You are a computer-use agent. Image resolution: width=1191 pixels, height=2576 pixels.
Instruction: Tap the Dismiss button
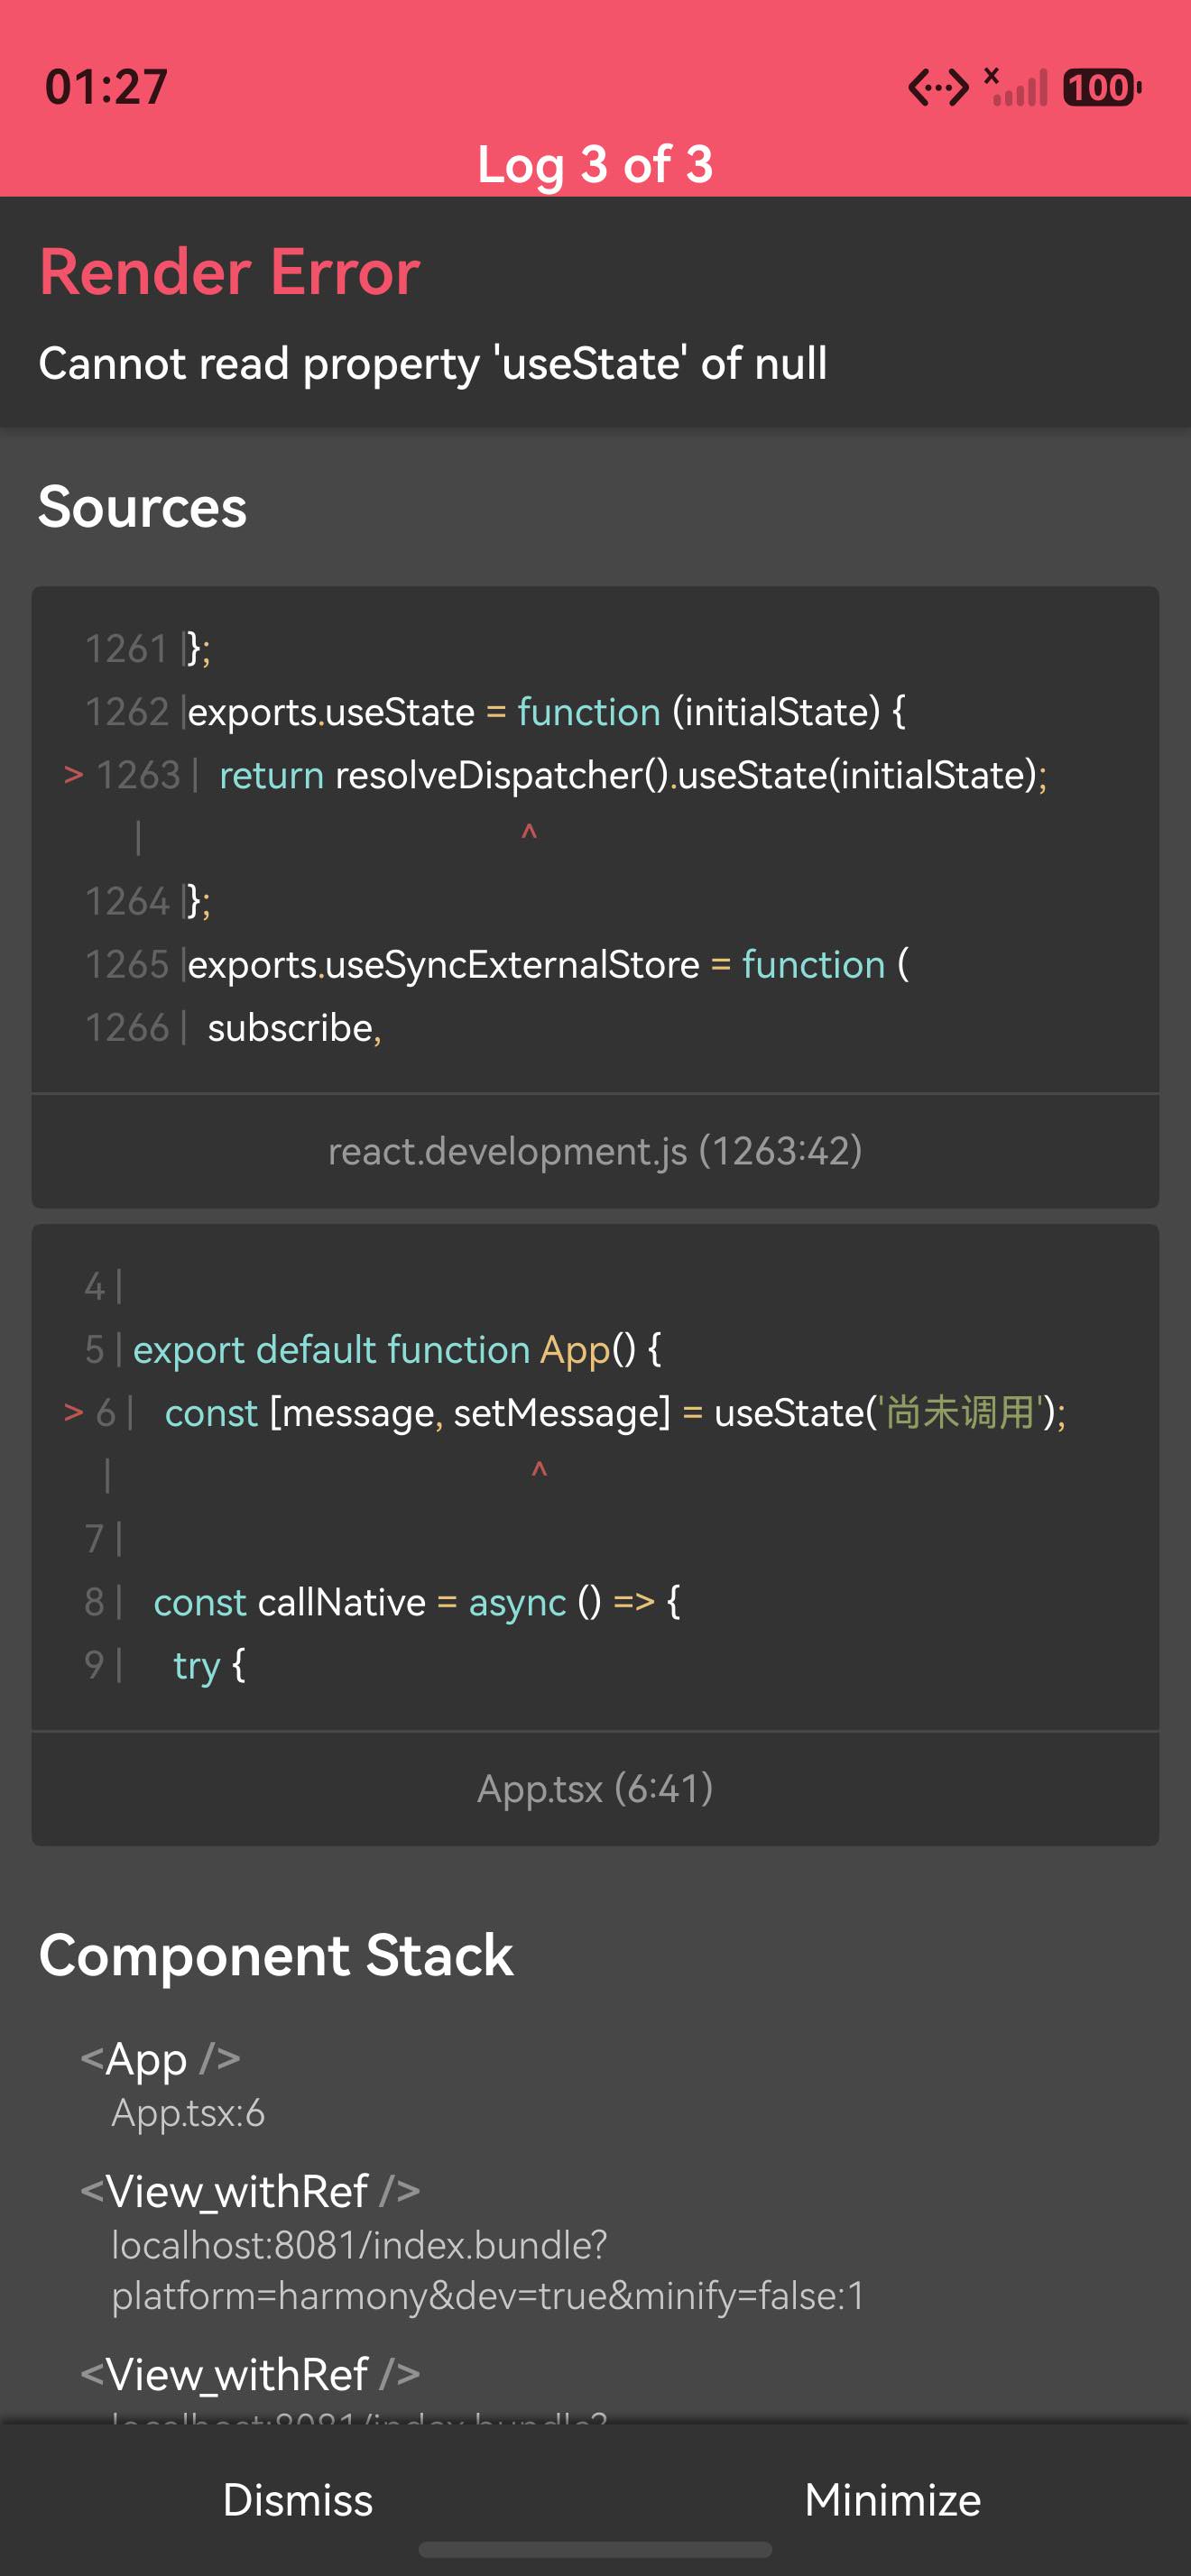[x=297, y=2499]
